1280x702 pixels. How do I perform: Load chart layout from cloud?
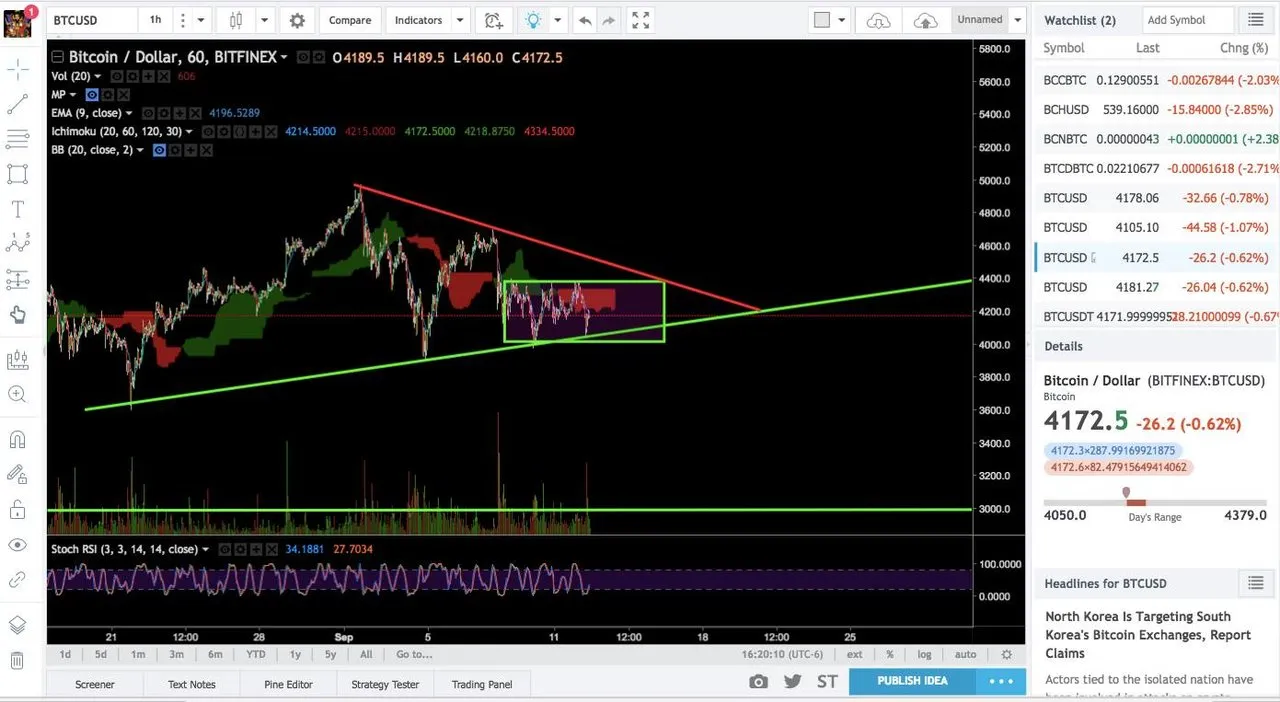pos(878,20)
